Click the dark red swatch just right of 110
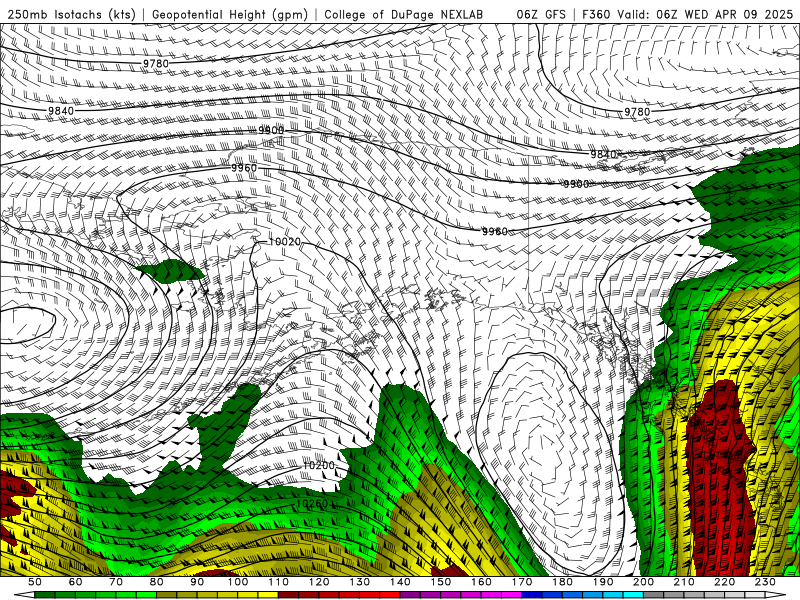This screenshot has height=600, width=800. point(288,595)
